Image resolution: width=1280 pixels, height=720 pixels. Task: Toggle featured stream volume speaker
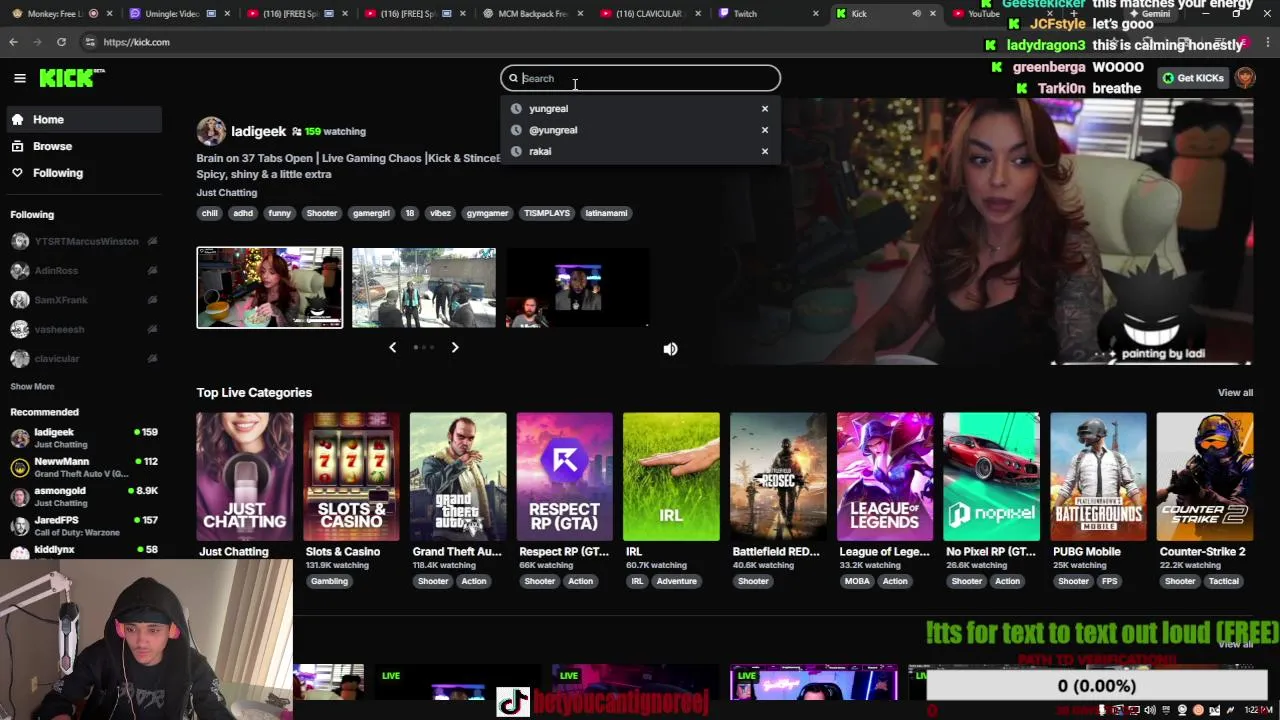click(670, 349)
